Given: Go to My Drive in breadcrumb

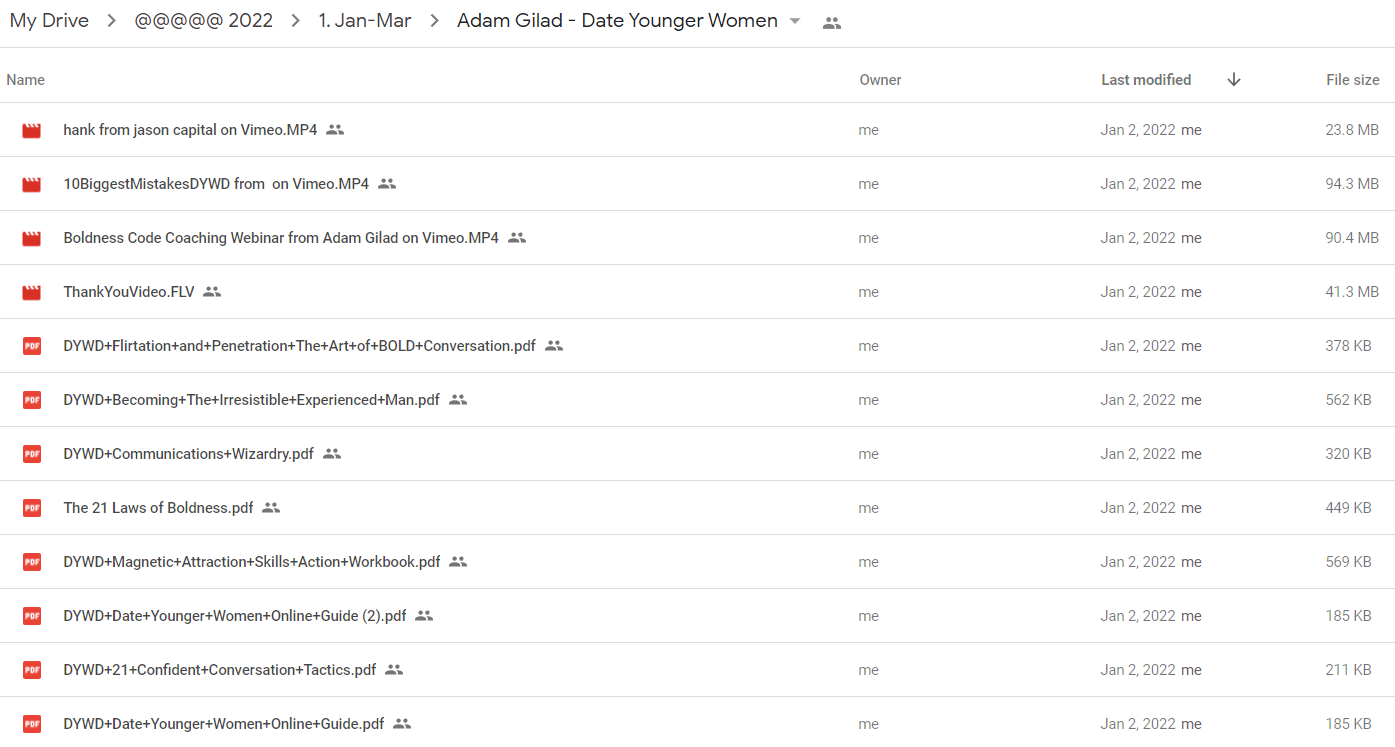Looking at the screenshot, I should pyautogui.click(x=49, y=21).
